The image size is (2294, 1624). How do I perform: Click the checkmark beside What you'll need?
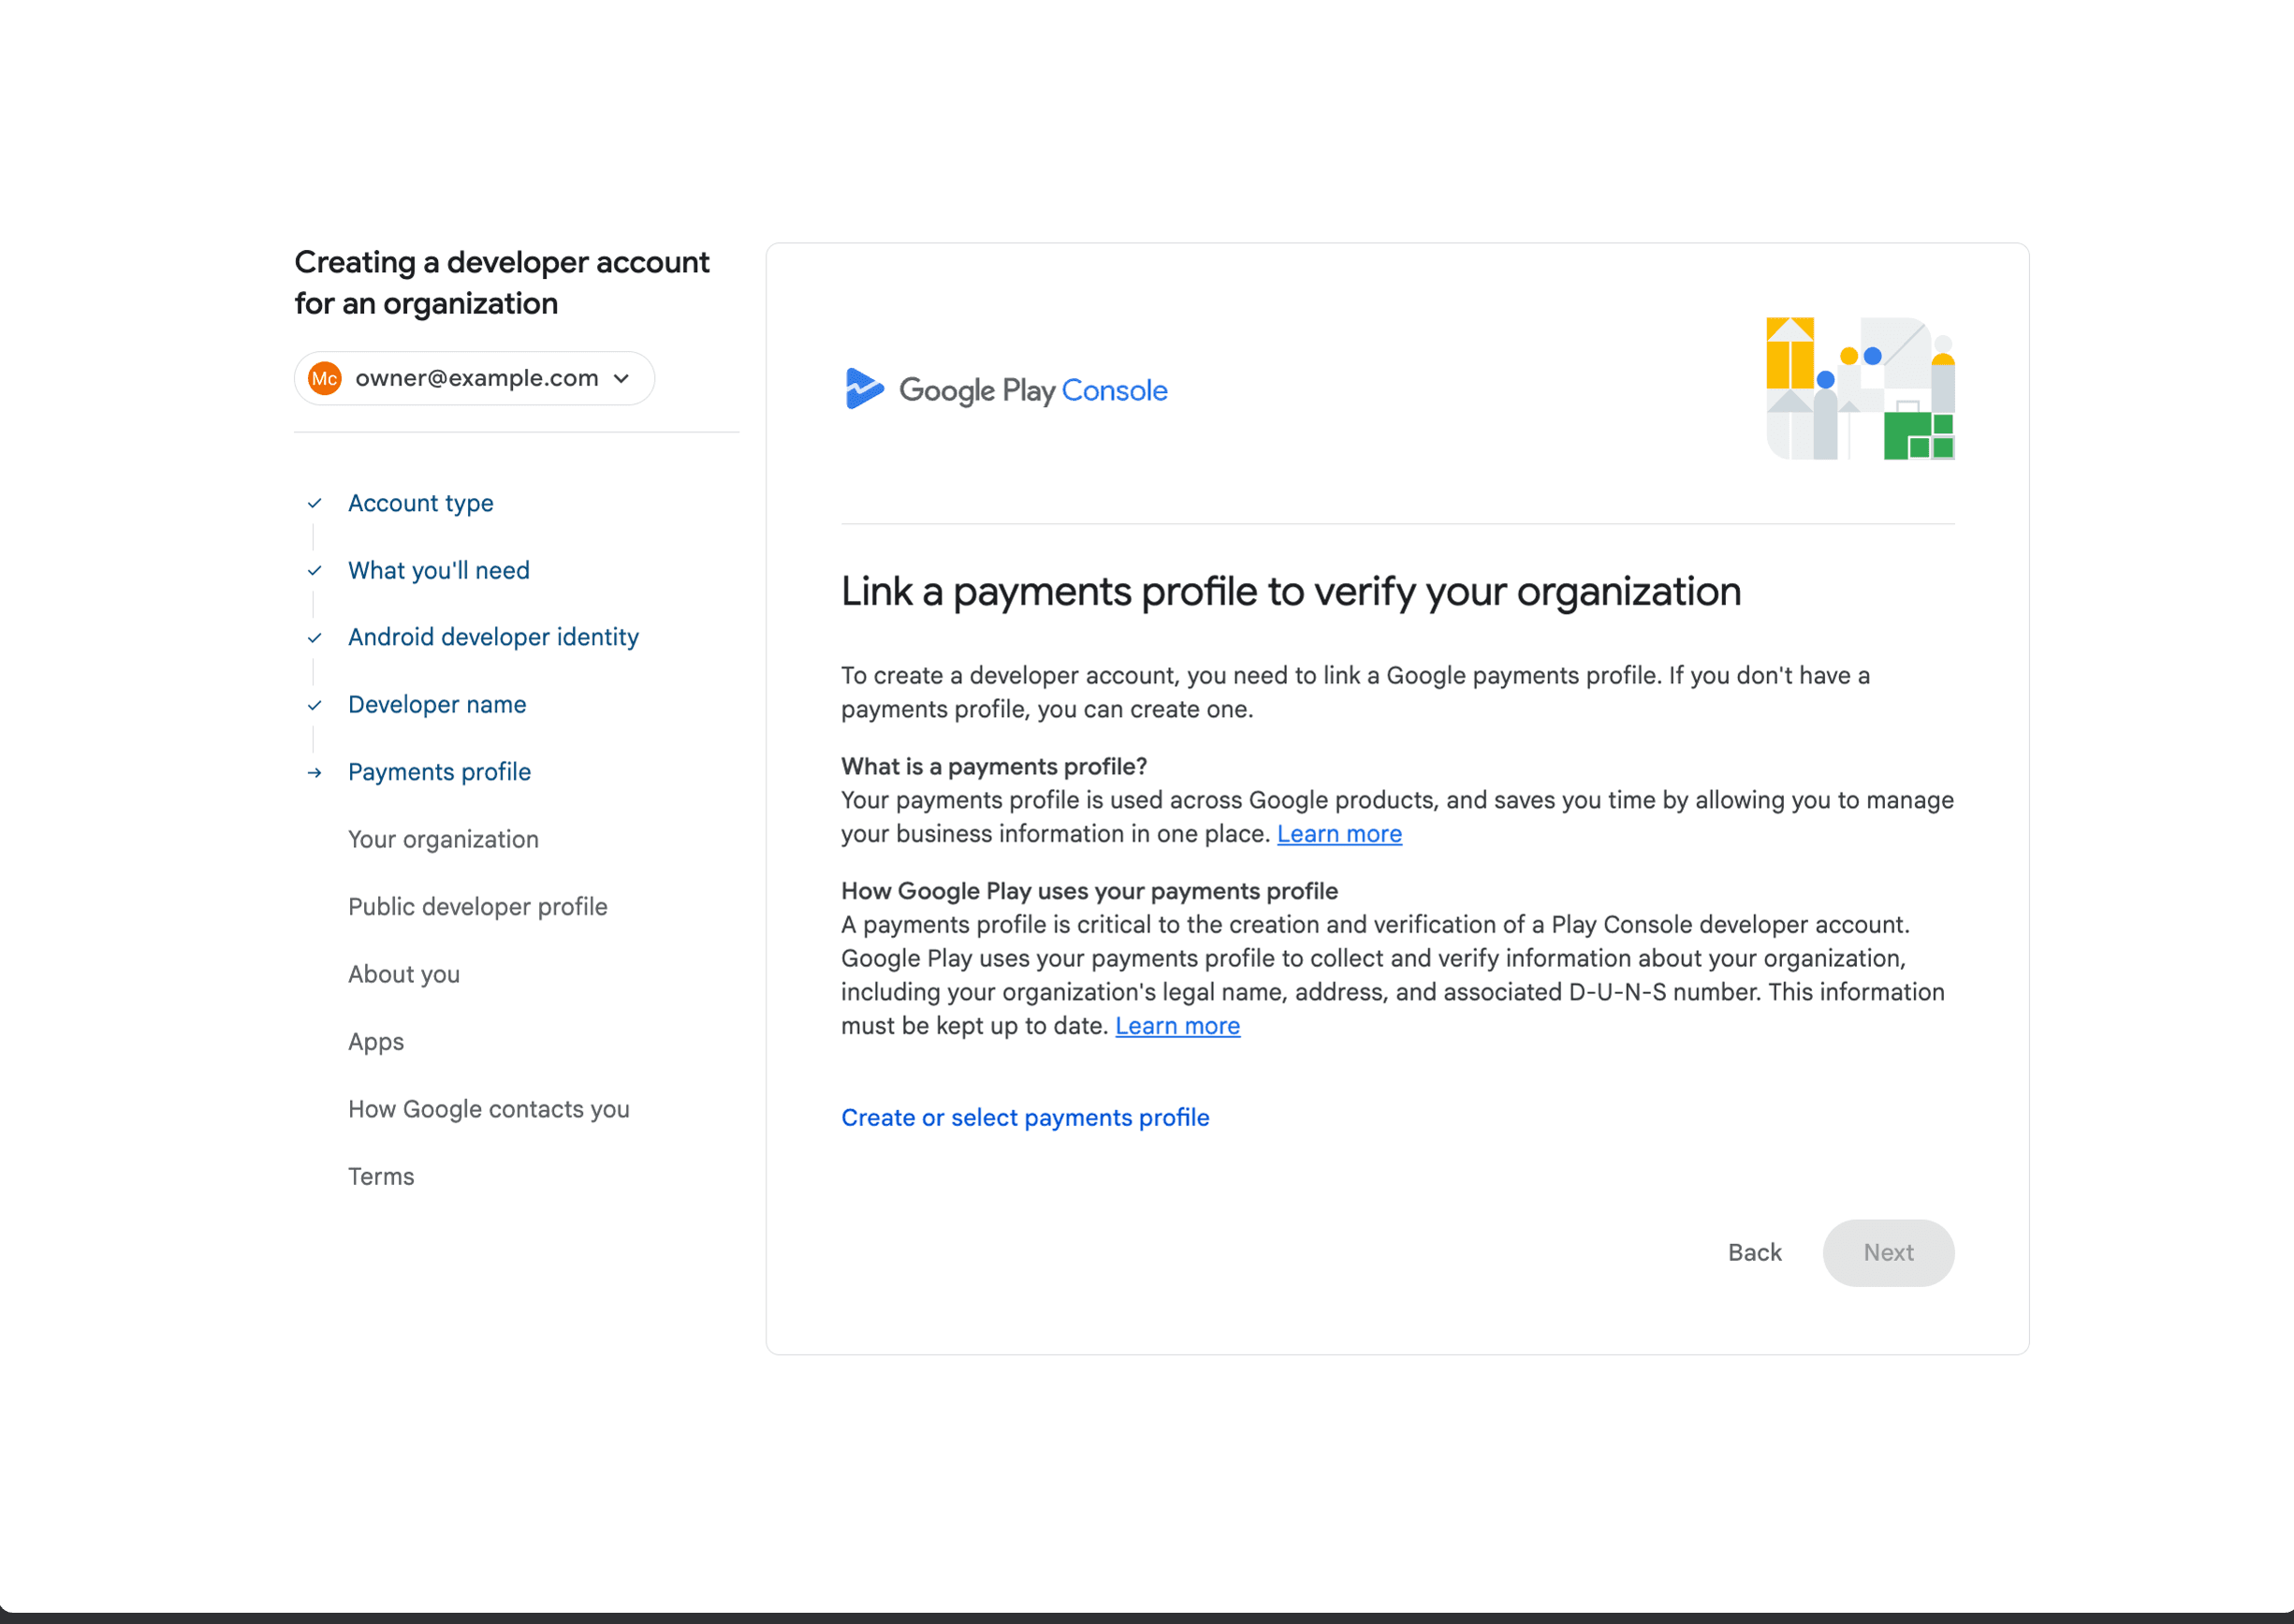314,570
